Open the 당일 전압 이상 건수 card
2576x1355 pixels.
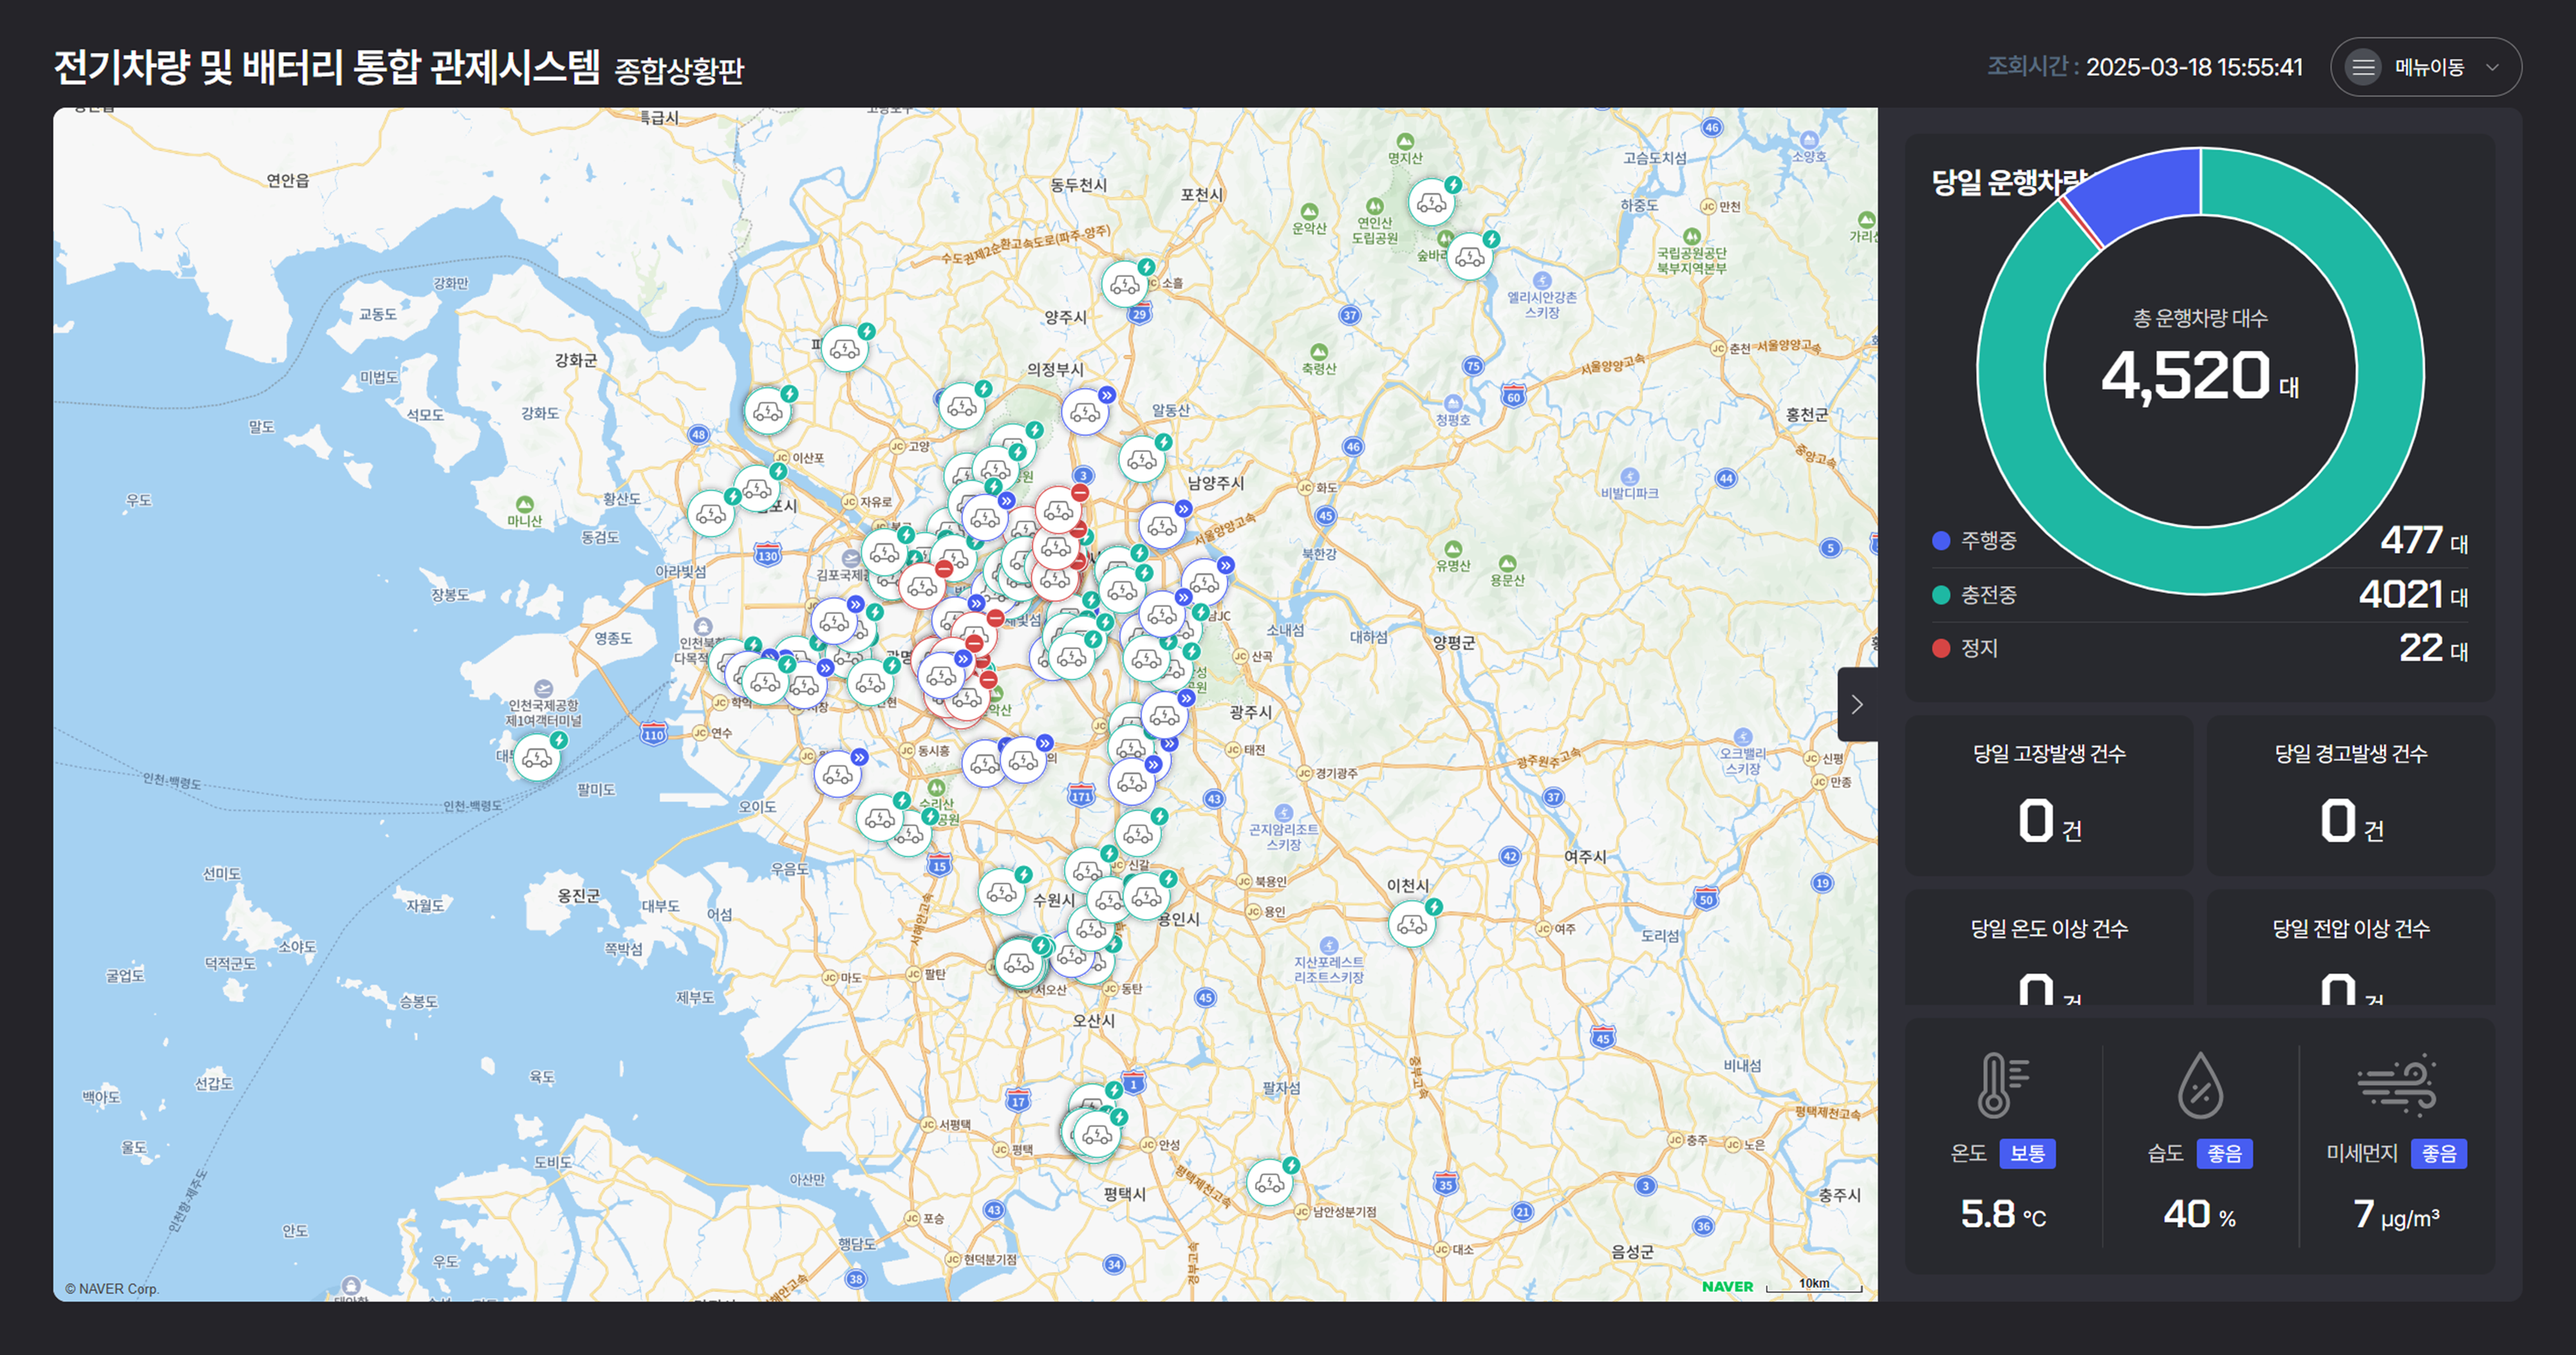(2351, 947)
